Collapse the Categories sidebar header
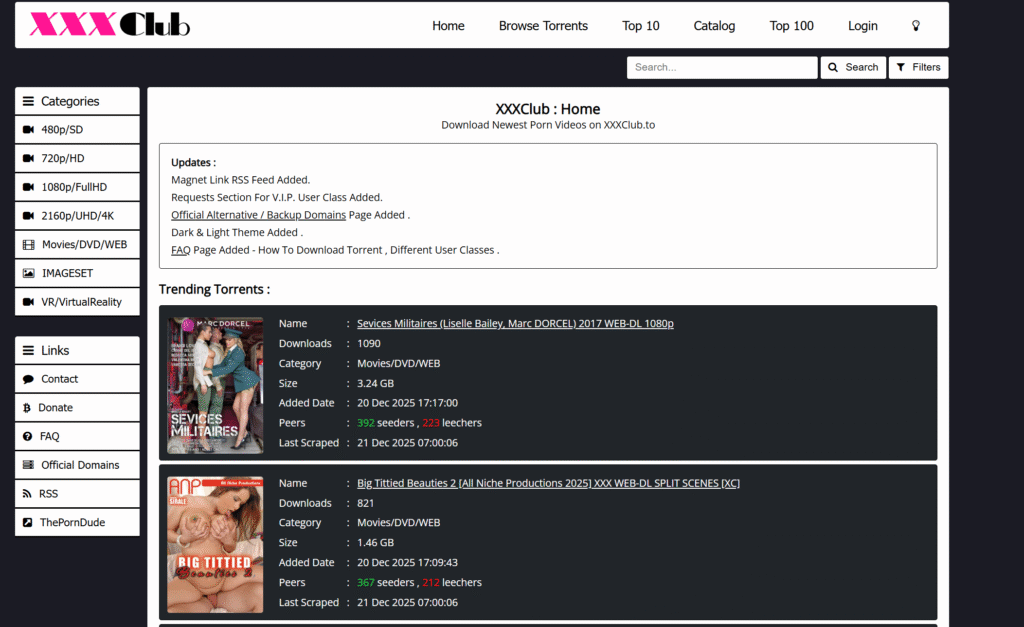1024x627 pixels. click(x=77, y=101)
